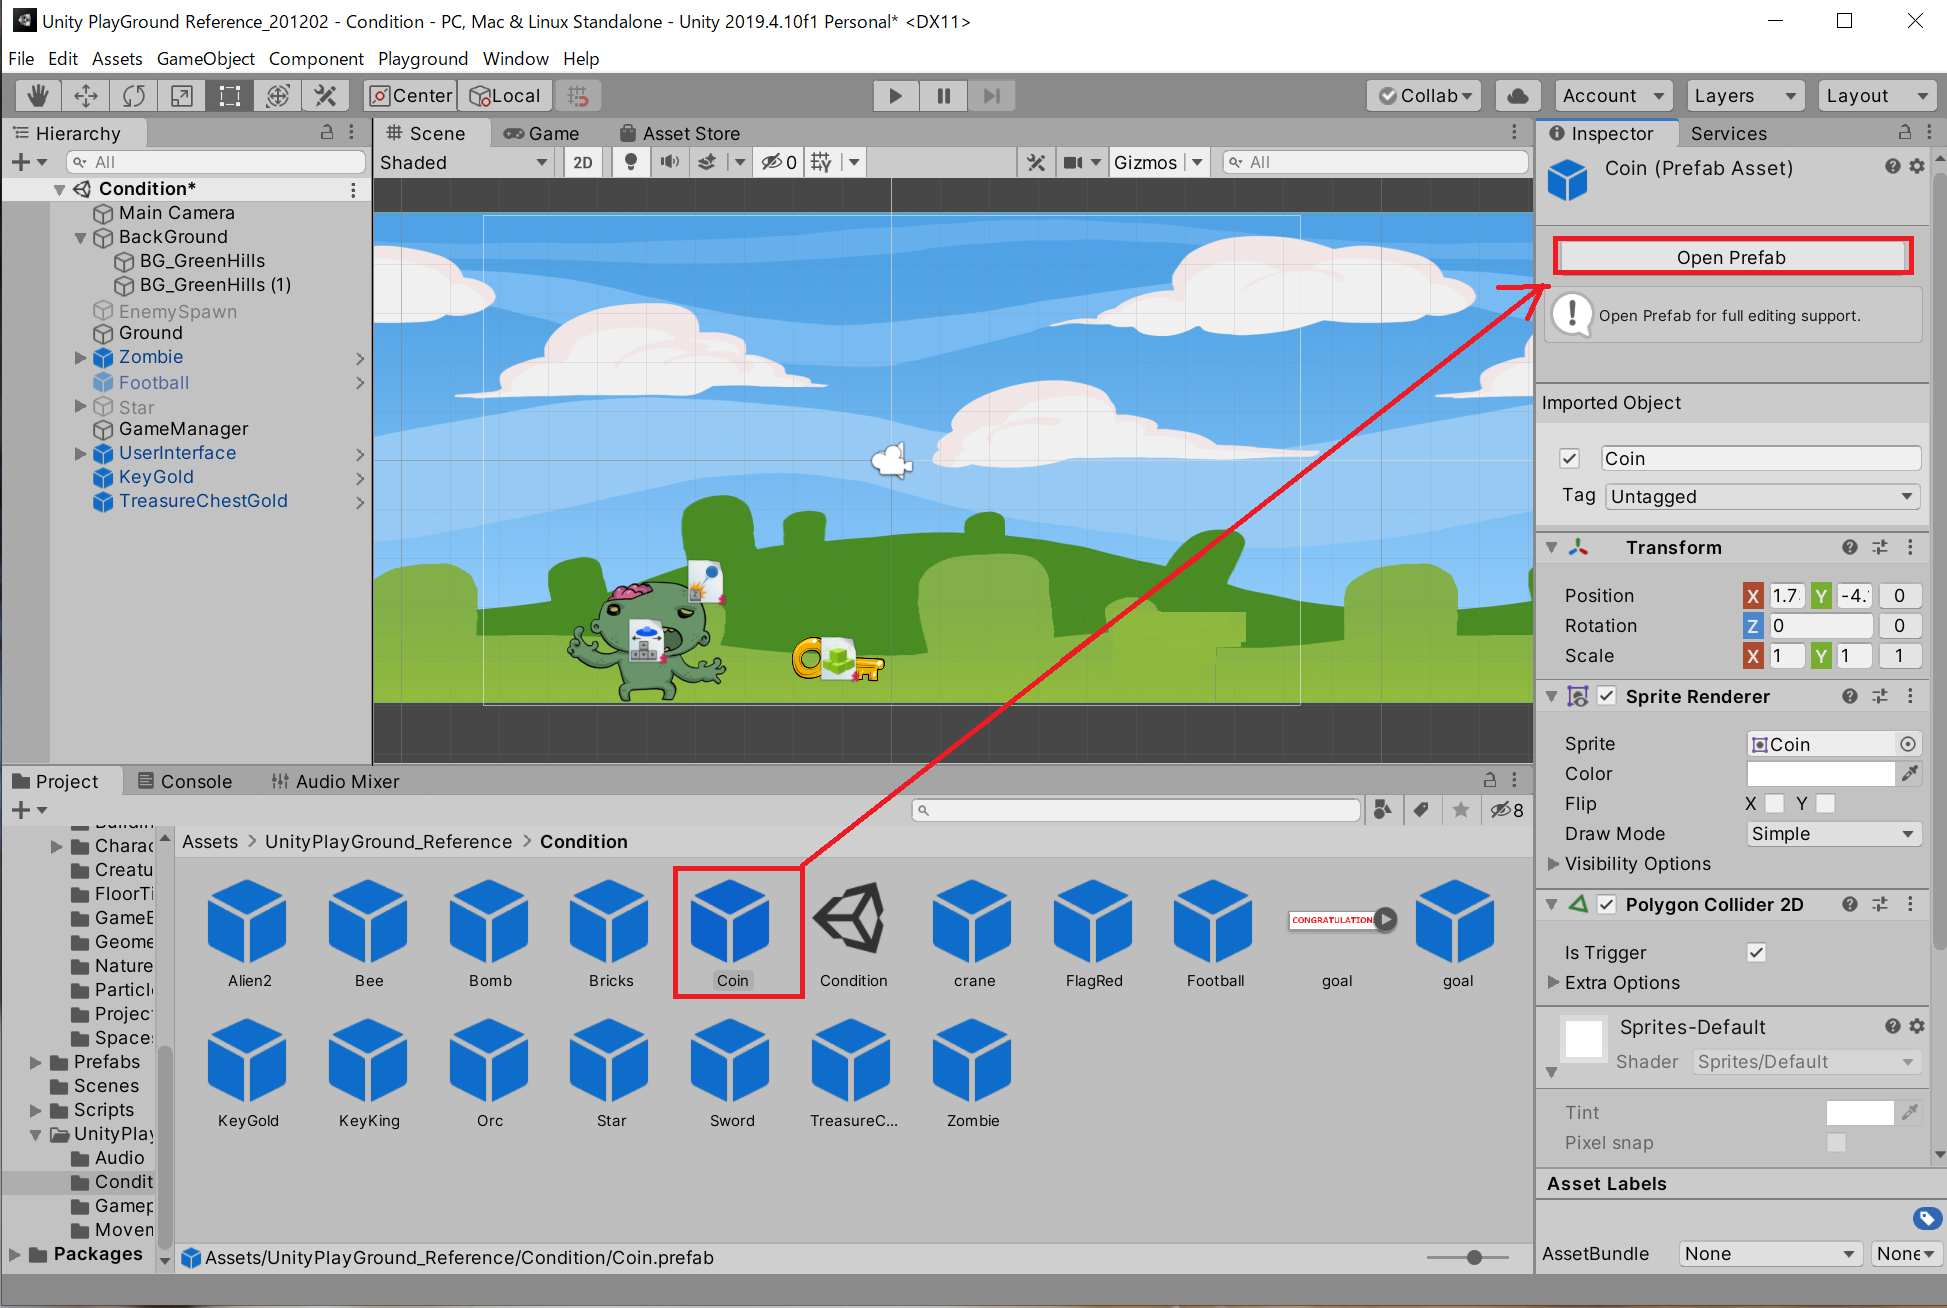Viewport: 1947px width, 1308px height.
Task: Uncheck the Is Trigger checkbox
Action: 1756,952
